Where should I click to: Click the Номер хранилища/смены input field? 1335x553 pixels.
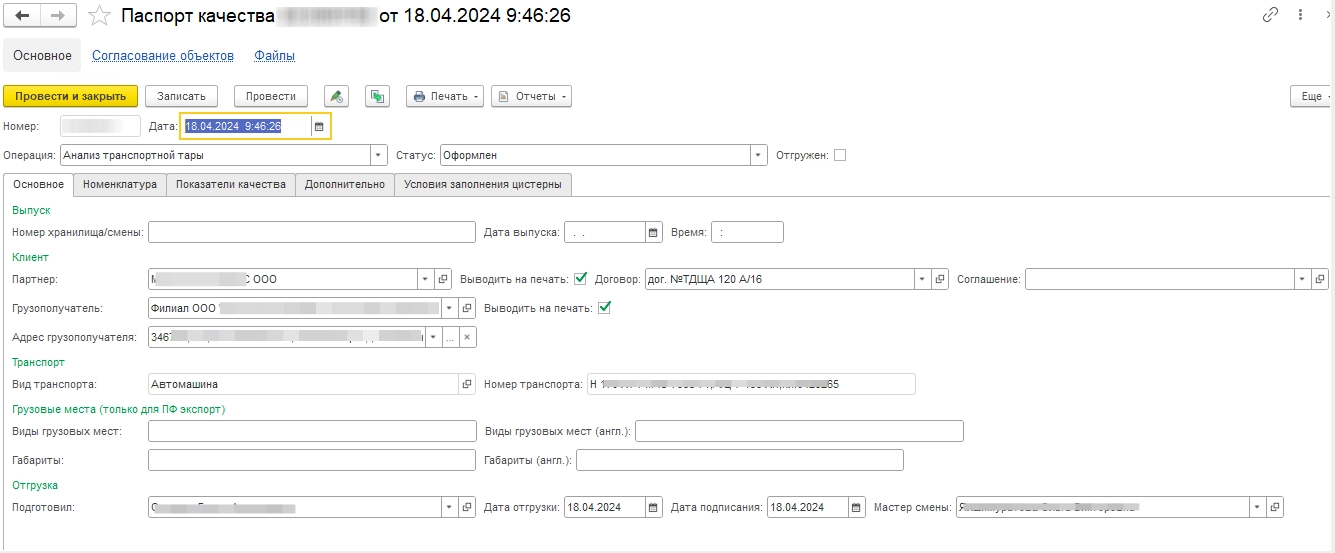click(311, 232)
